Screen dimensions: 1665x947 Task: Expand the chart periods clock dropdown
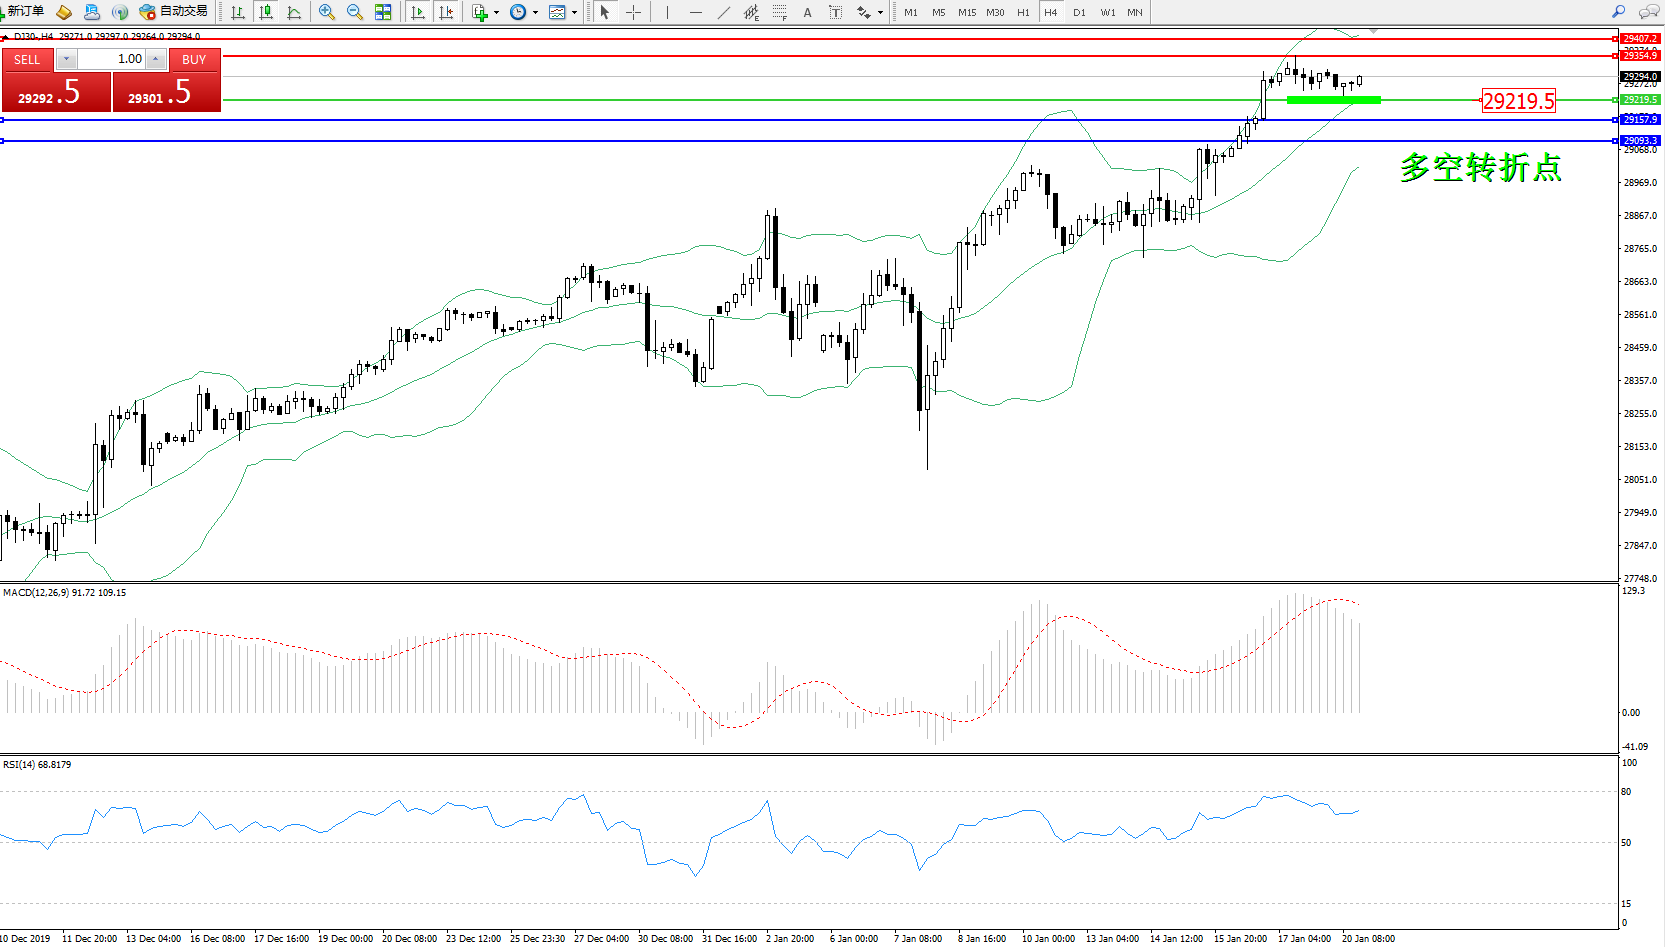point(535,13)
